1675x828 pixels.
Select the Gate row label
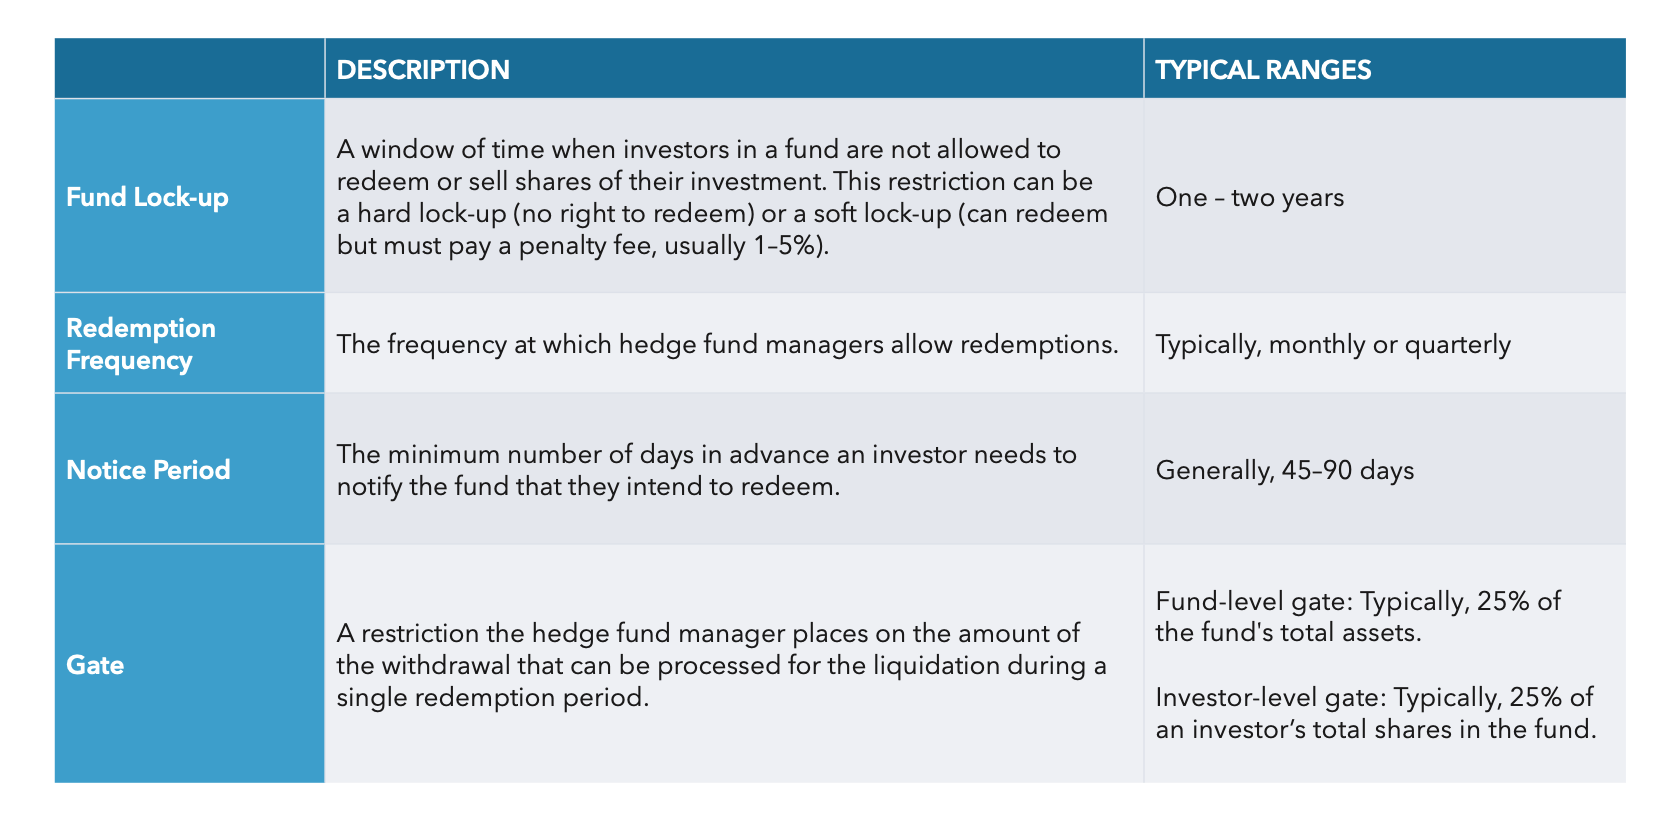coord(95,665)
